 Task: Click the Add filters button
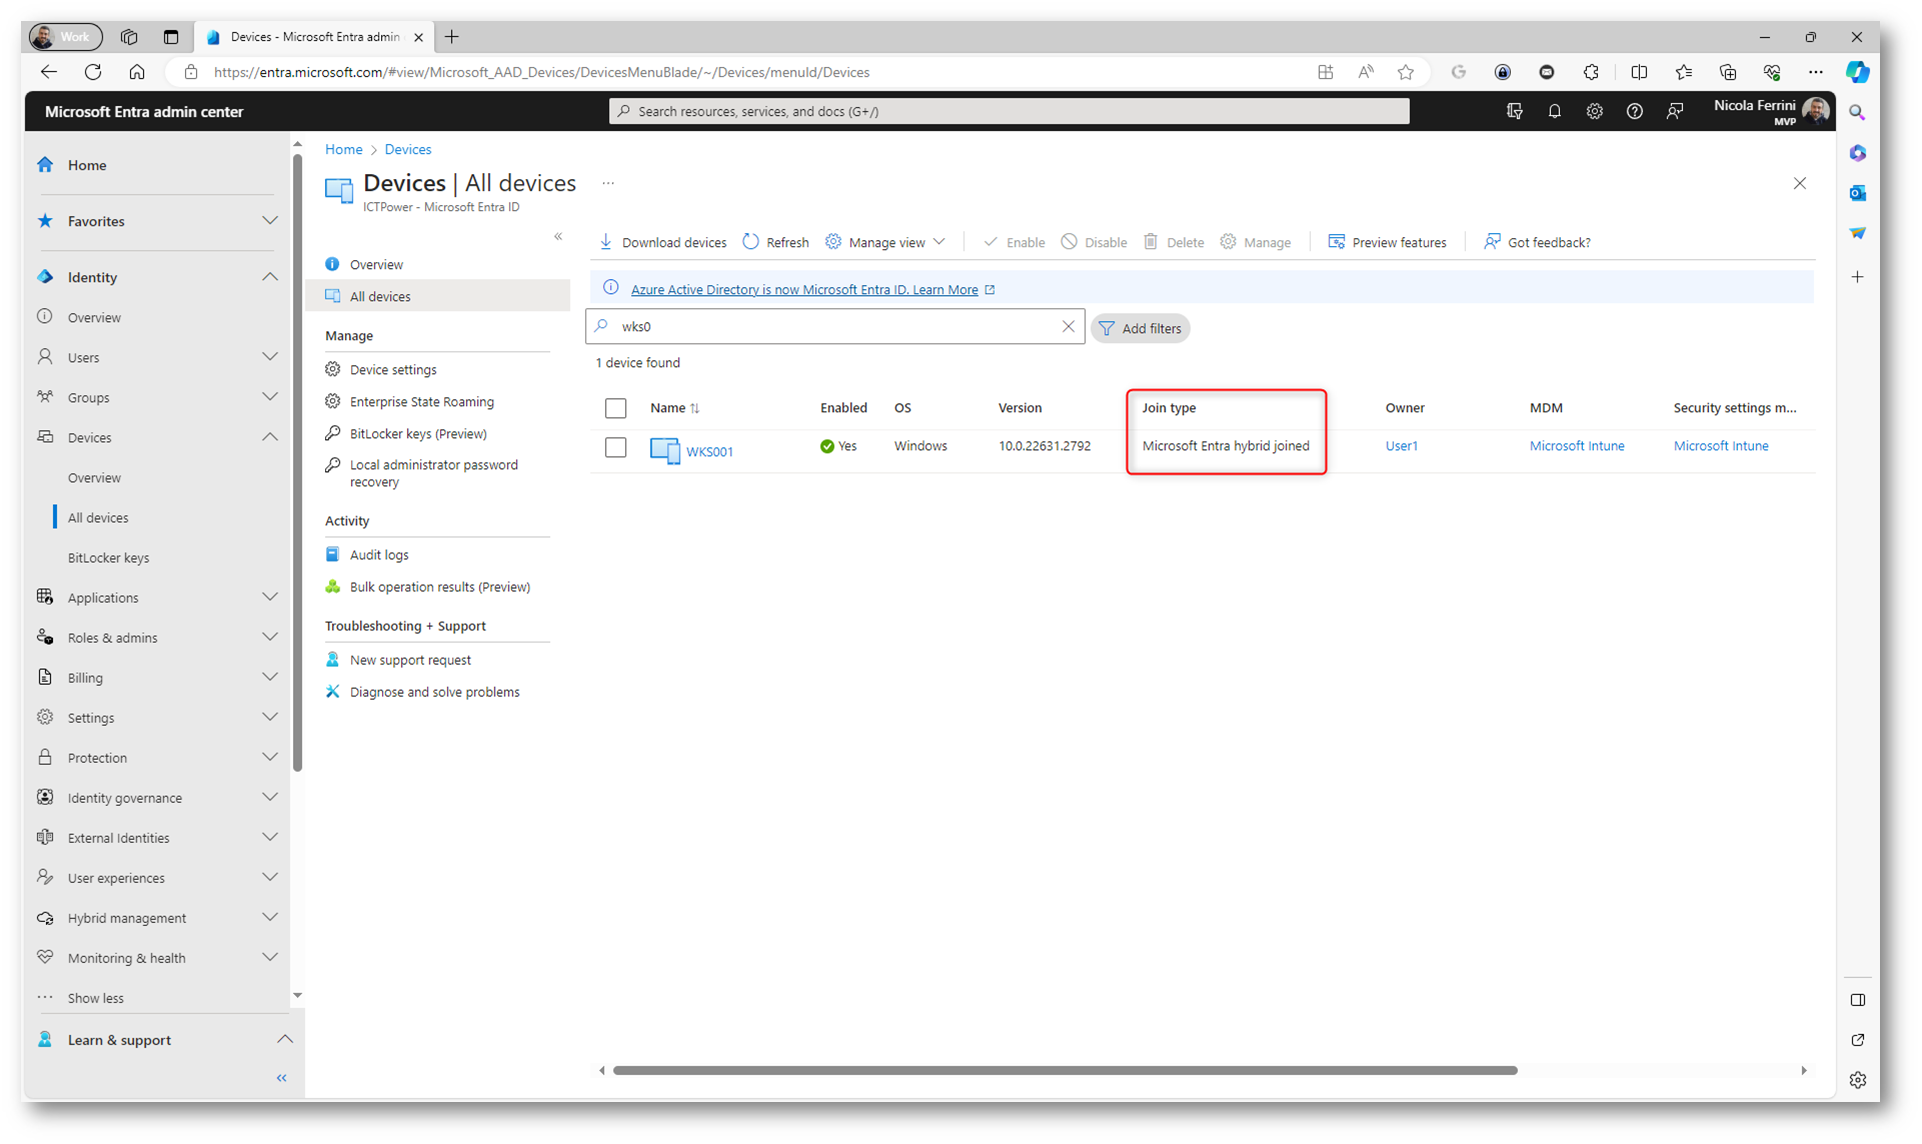point(1140,328)
